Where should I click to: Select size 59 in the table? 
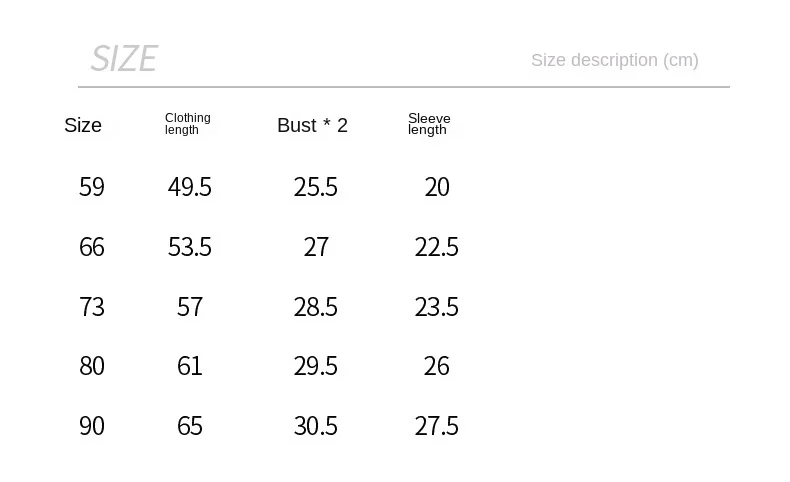pos(92,187)
